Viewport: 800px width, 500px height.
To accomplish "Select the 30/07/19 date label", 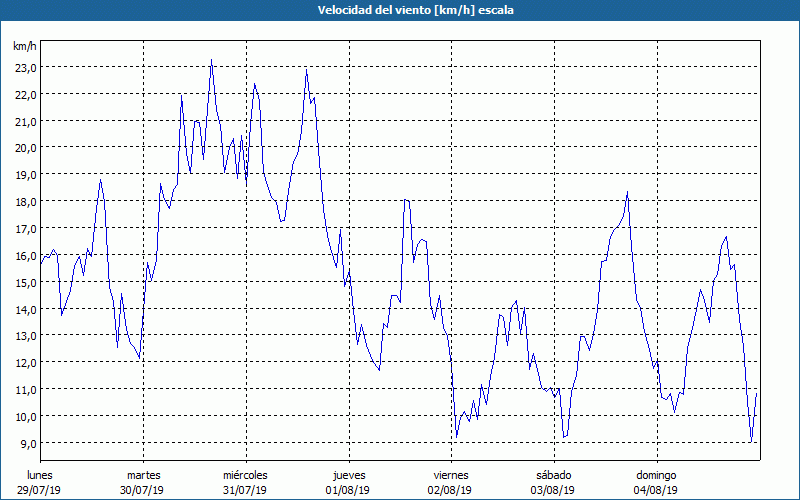I will 142,490.
